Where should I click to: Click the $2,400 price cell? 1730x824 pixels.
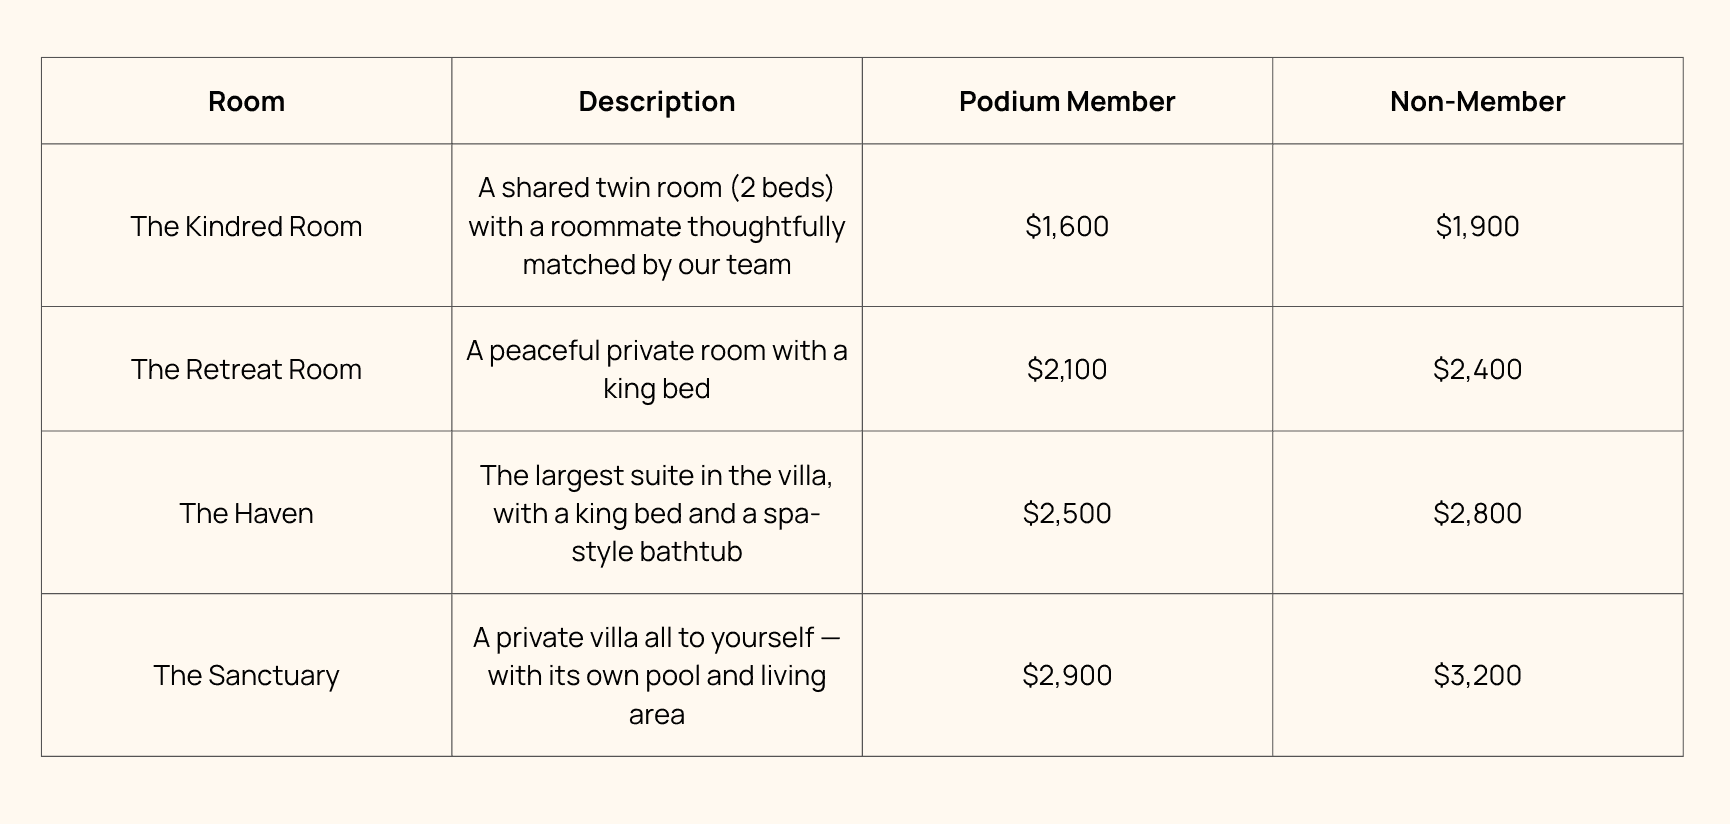coord(1477,369)
